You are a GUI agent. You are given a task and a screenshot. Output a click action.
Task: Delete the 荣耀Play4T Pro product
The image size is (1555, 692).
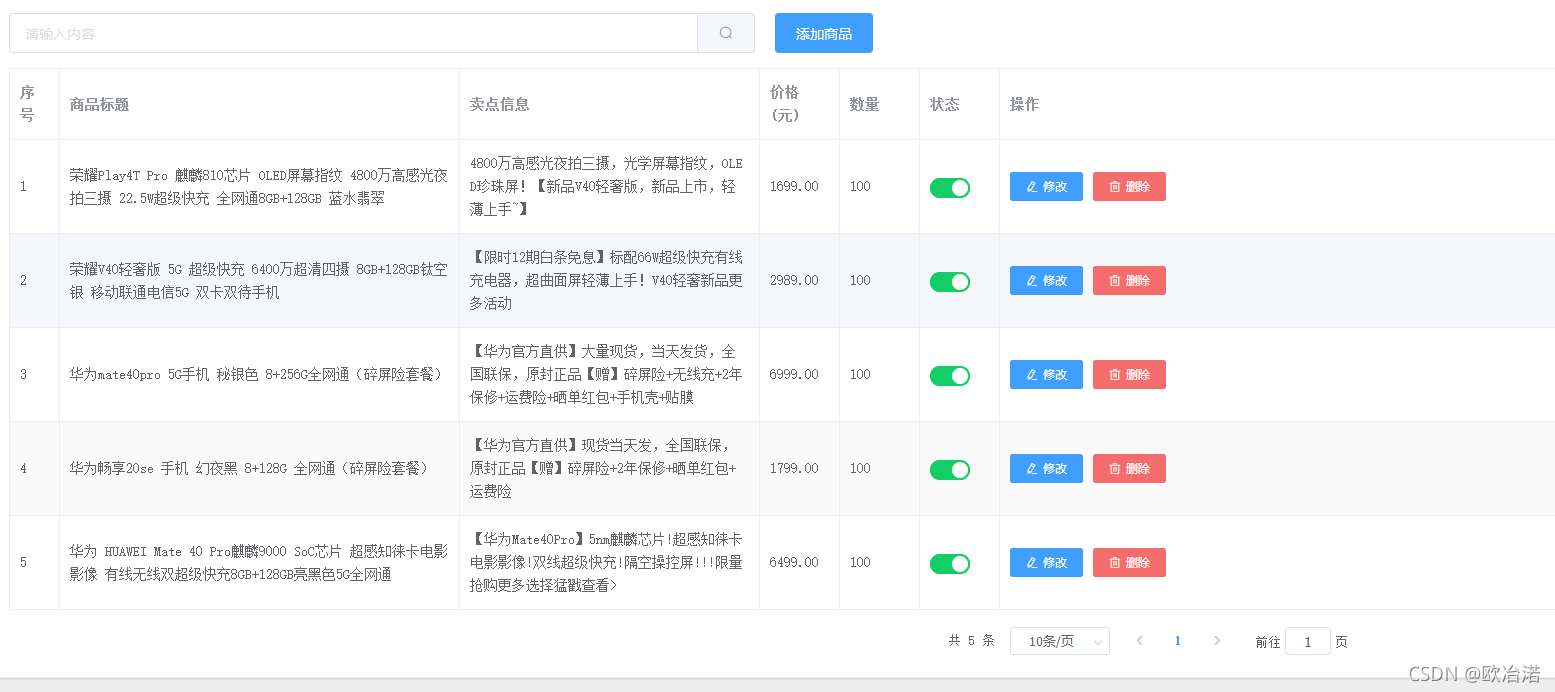pyautogui.click(x=1129, y=186)
